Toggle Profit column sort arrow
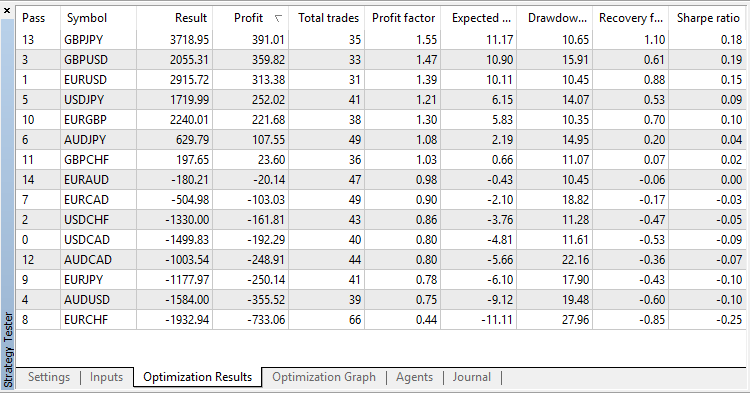This screenshot has width=750, height=394. 278,19
